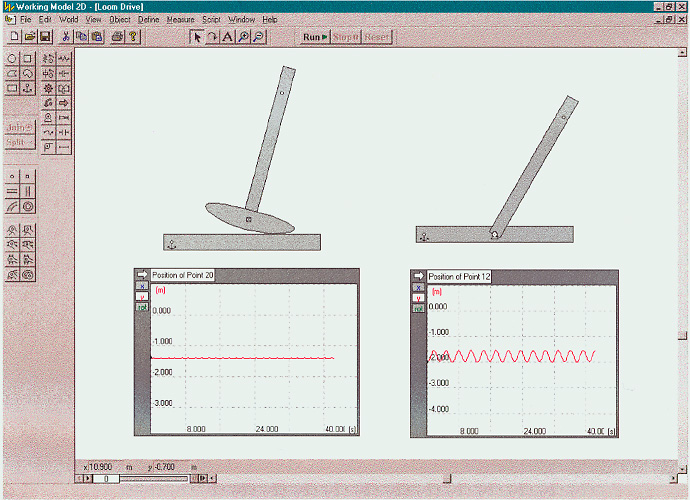Open the World menu

[68, 19]
